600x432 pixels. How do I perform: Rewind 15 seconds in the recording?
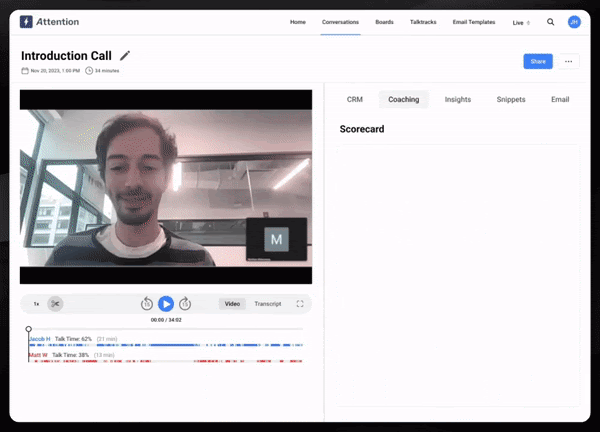(x=147, y=304)
